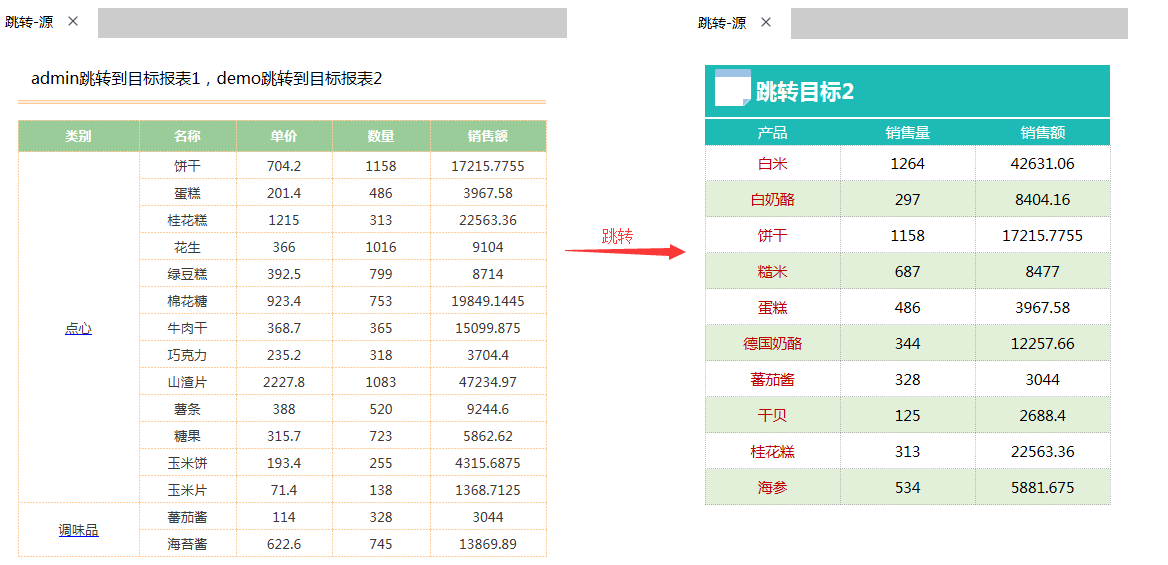Viewport: 1168px width, 565px height.
Task: Click the note icon beside 跳转目标2
Action: point(733,88)
